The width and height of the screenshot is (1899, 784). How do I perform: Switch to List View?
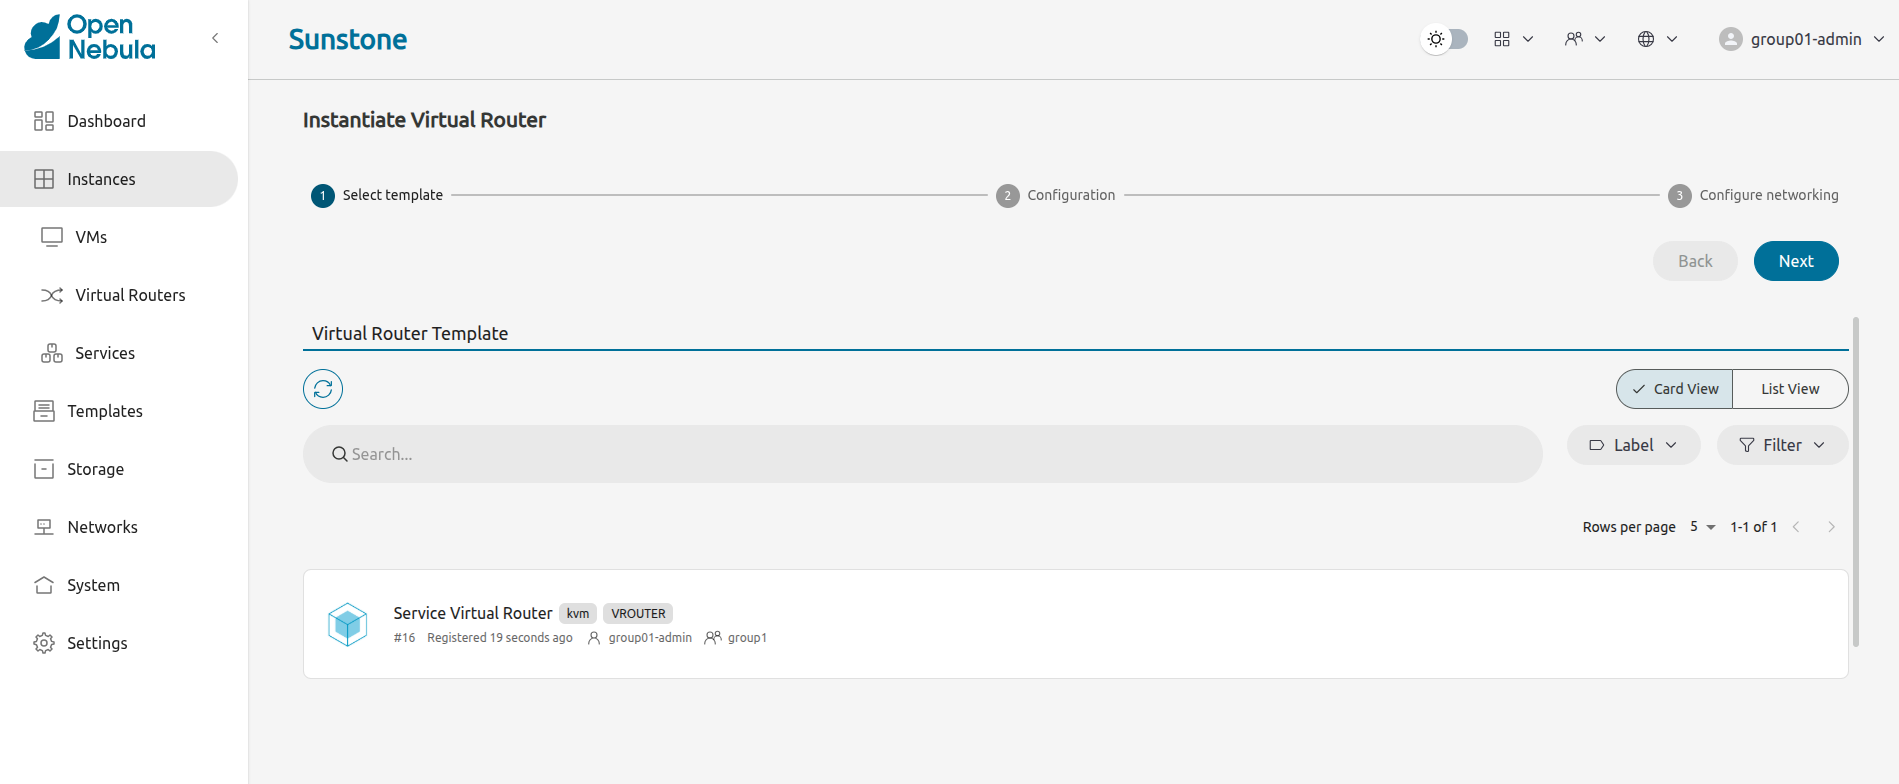(x=1789, y=388)
